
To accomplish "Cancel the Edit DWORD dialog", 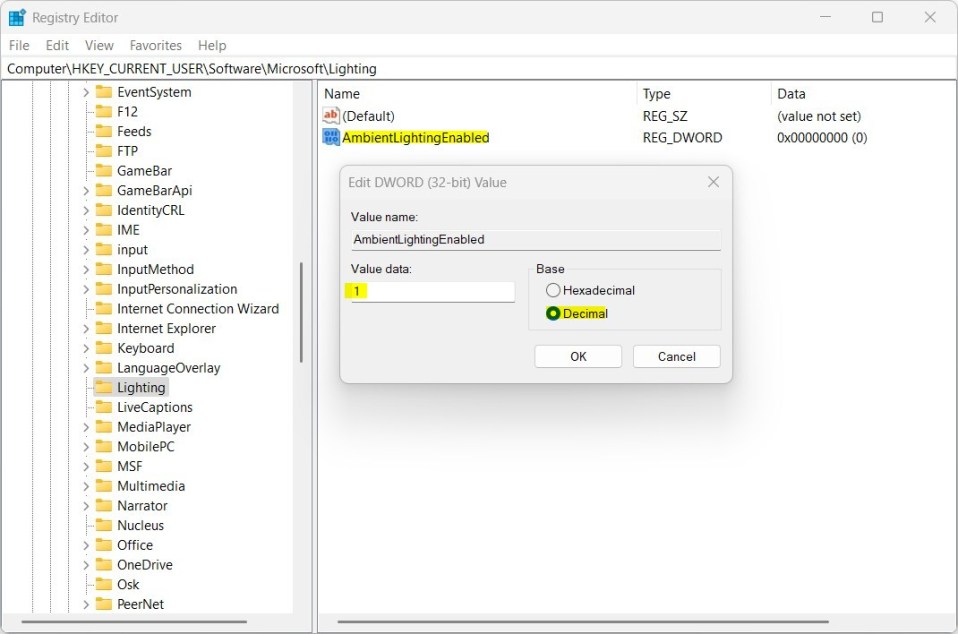I will tap(676, 356).
